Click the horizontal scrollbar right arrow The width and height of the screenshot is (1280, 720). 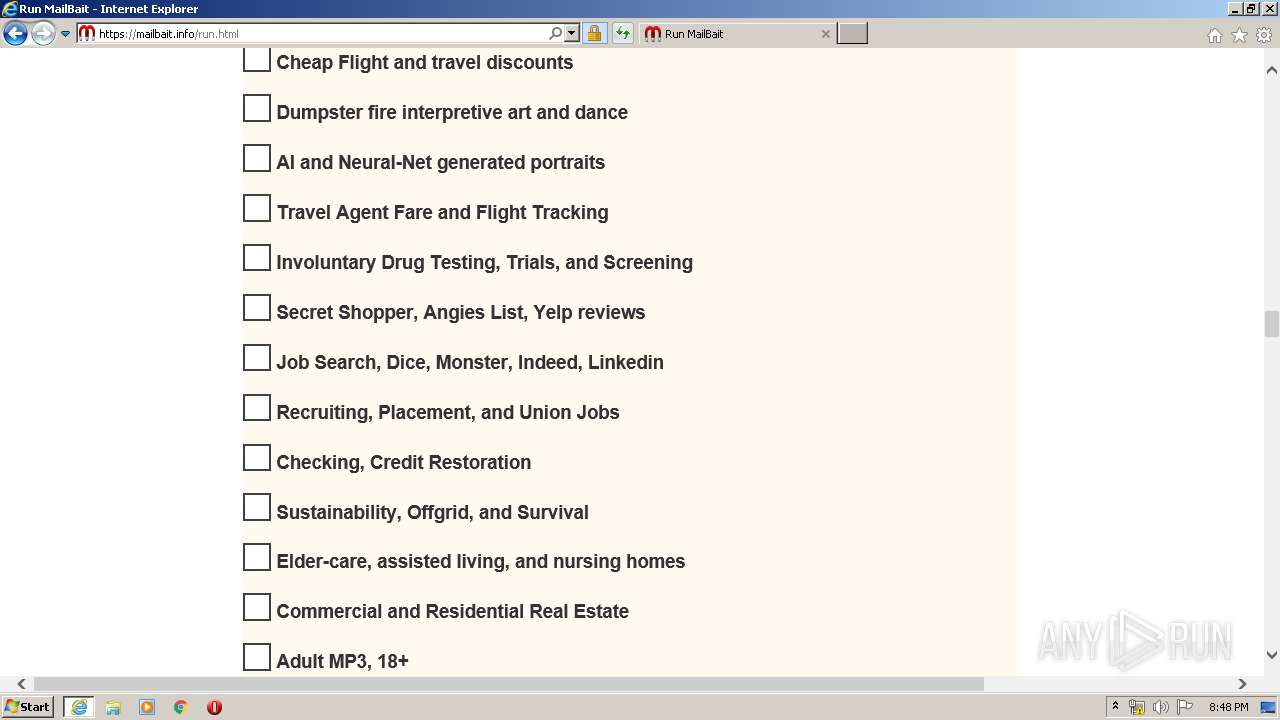(1242, 684)
